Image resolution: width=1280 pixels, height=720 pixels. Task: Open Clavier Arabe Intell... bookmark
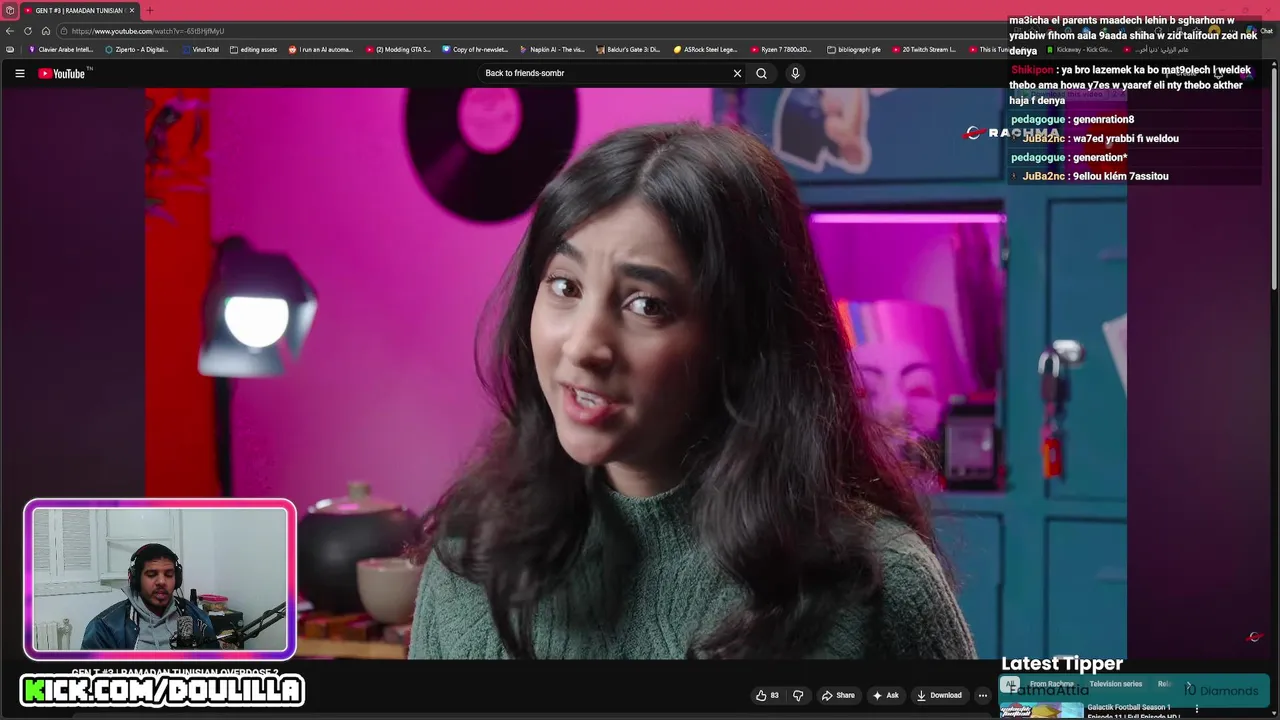(x=61, y=49)
